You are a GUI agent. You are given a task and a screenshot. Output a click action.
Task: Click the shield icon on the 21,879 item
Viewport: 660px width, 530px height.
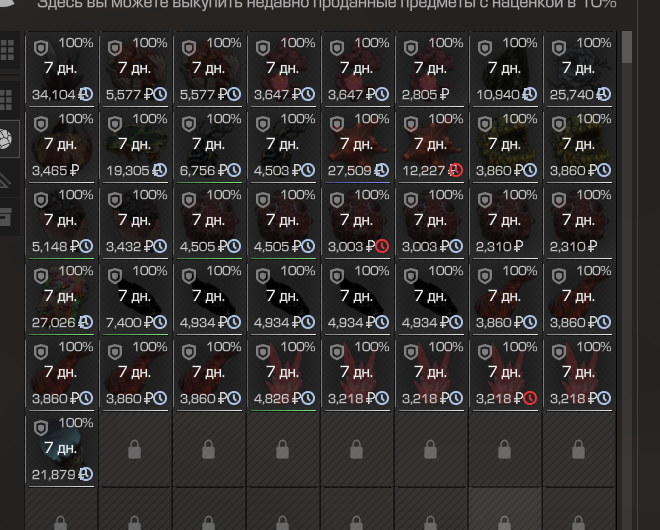click(x=41, y=428)
